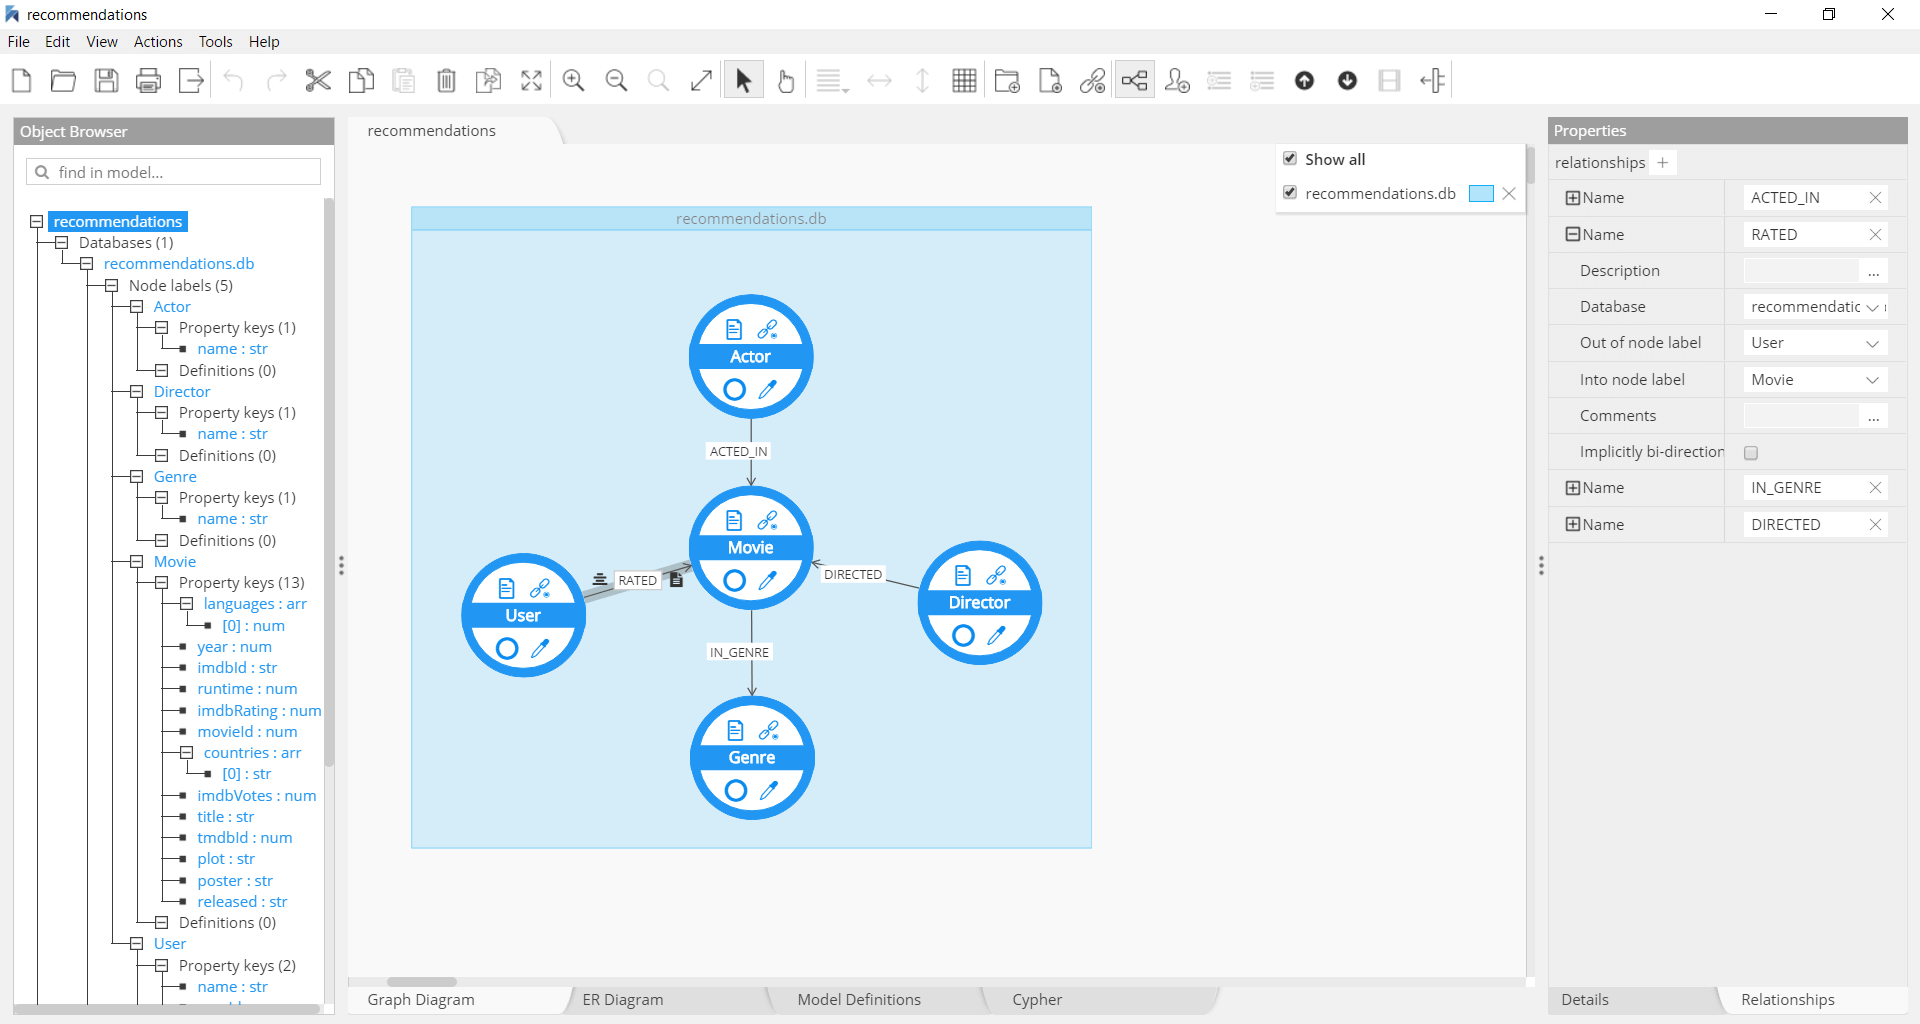Click the add folder icon in the toolbar
1920x1024 pixels.
pos(1007,81)
